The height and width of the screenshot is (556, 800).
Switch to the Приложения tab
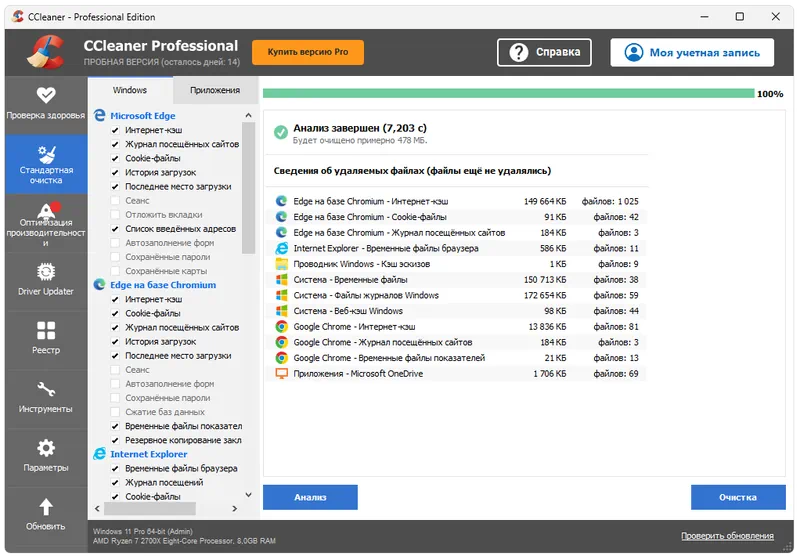coord(215,90)
